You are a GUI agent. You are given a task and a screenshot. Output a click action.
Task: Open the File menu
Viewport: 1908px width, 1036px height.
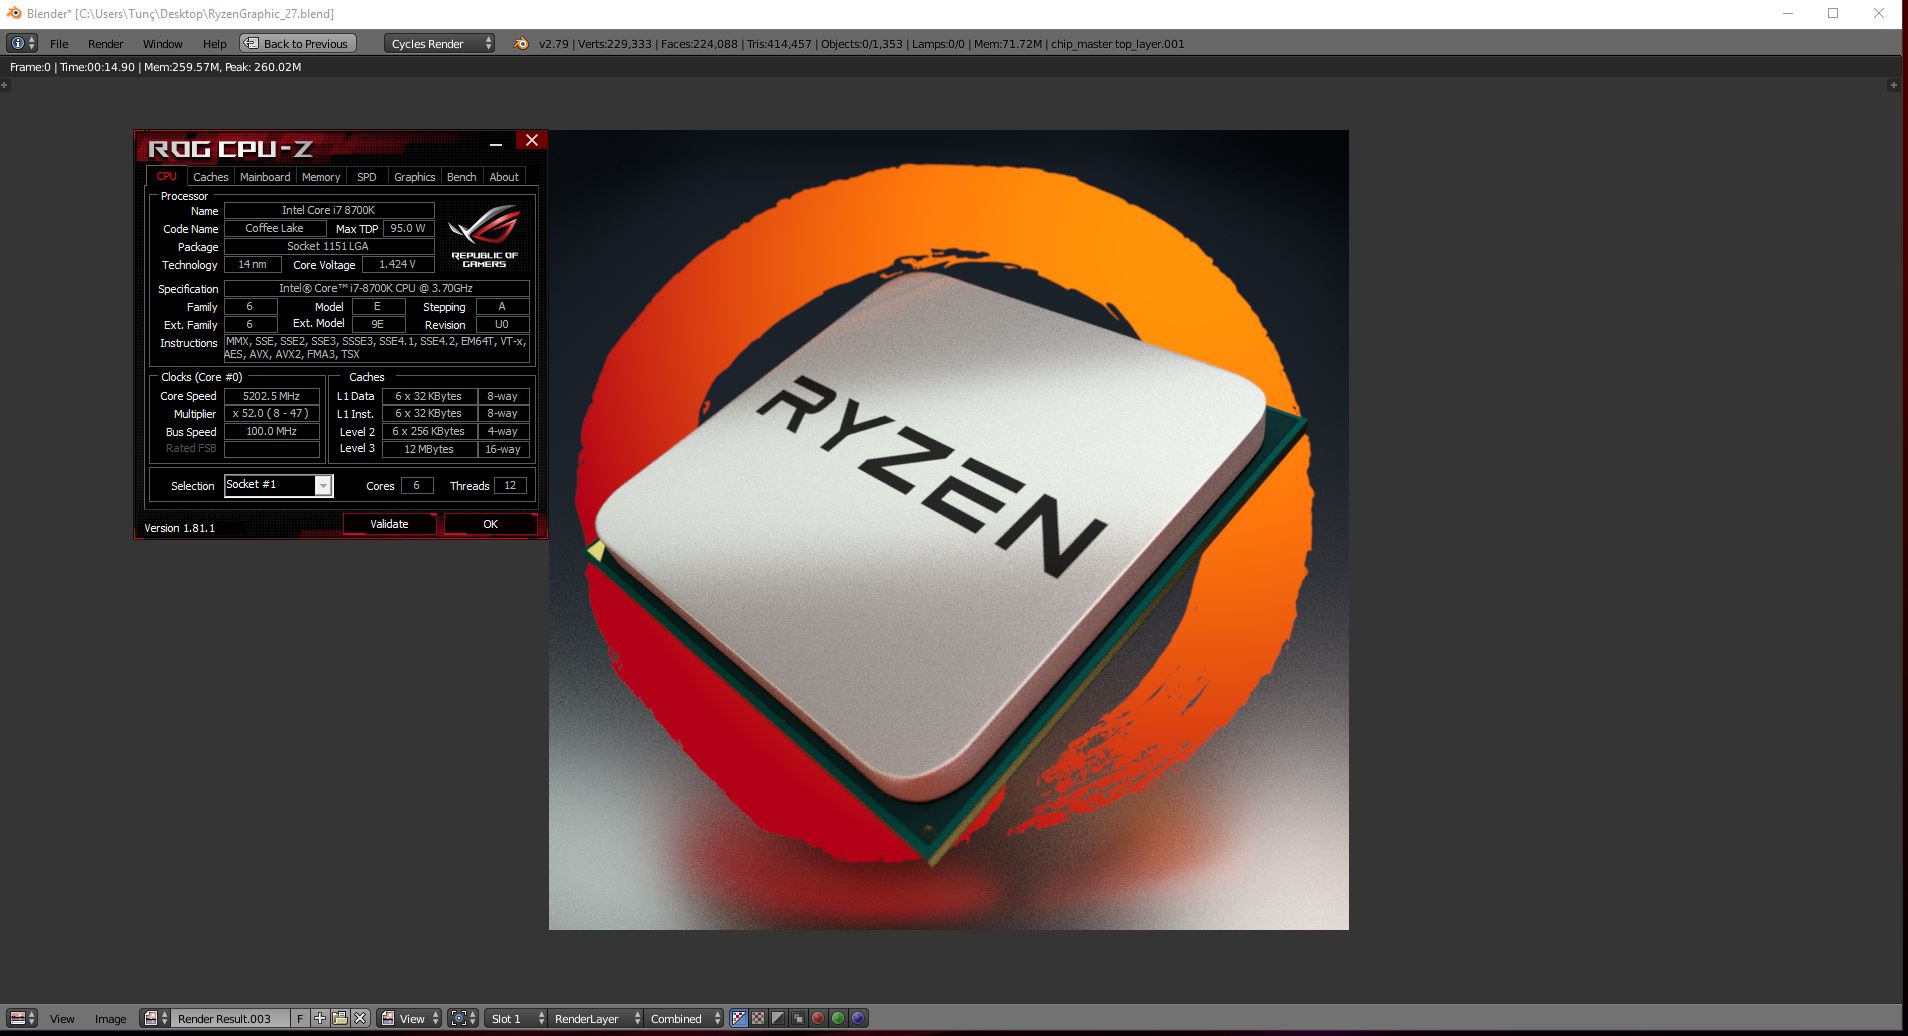pos(59,43)
